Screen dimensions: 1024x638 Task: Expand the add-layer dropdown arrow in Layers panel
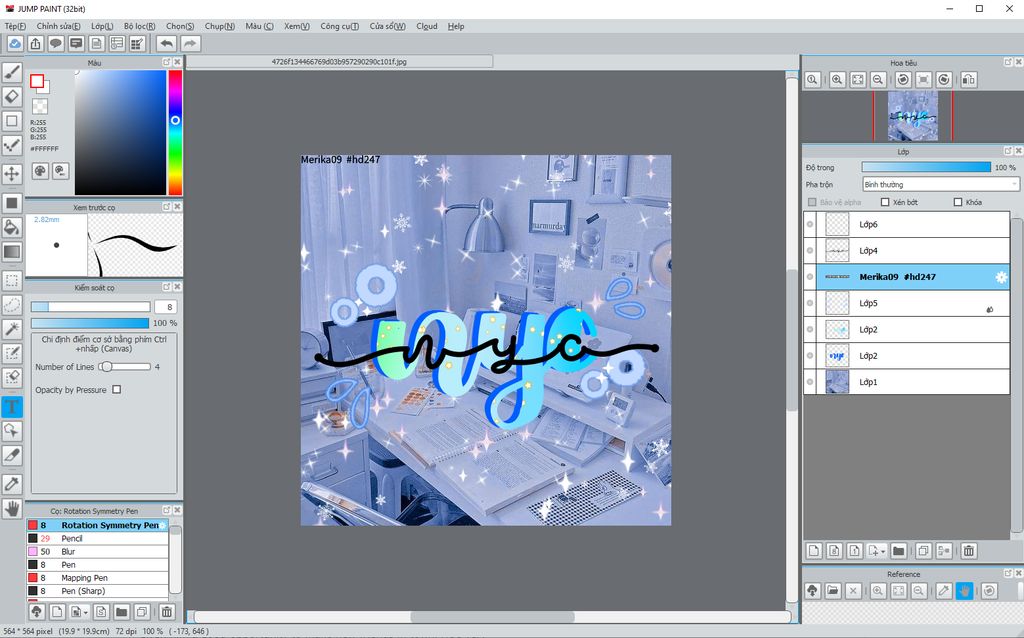pos(884,551)
